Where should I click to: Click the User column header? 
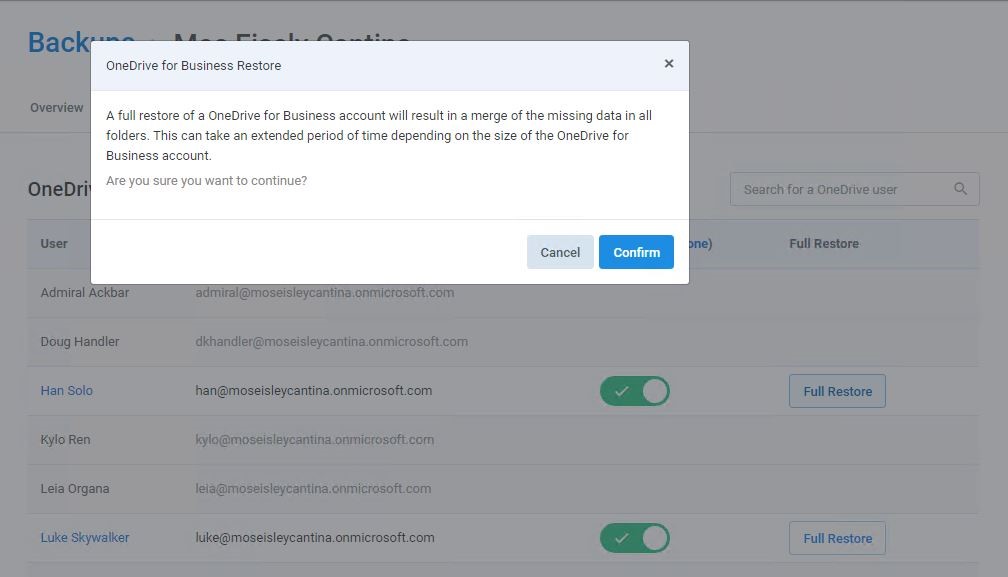pos(54,244)
